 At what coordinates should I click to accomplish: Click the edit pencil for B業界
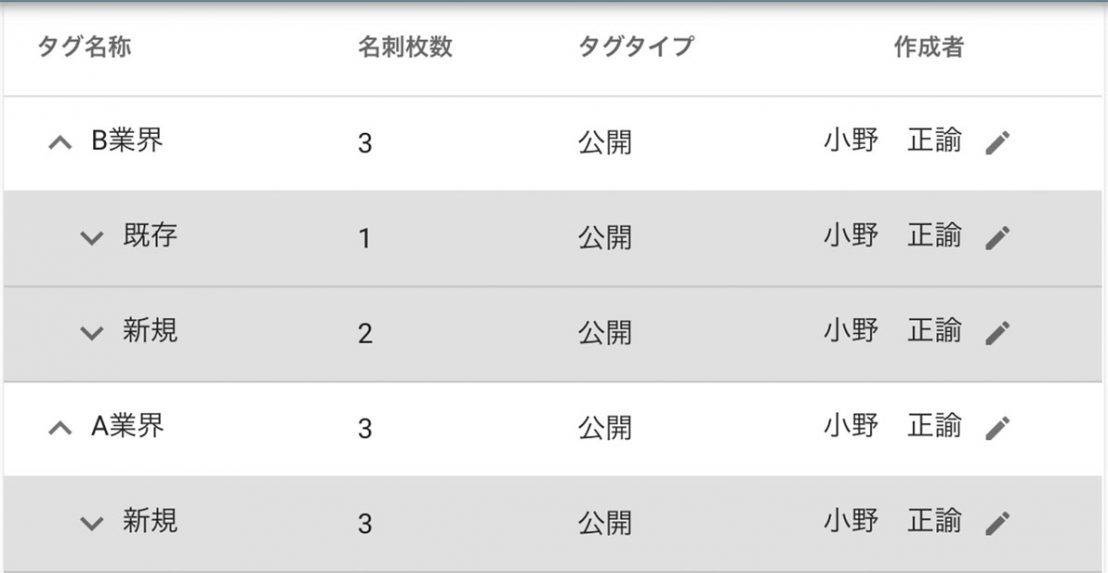998,143
